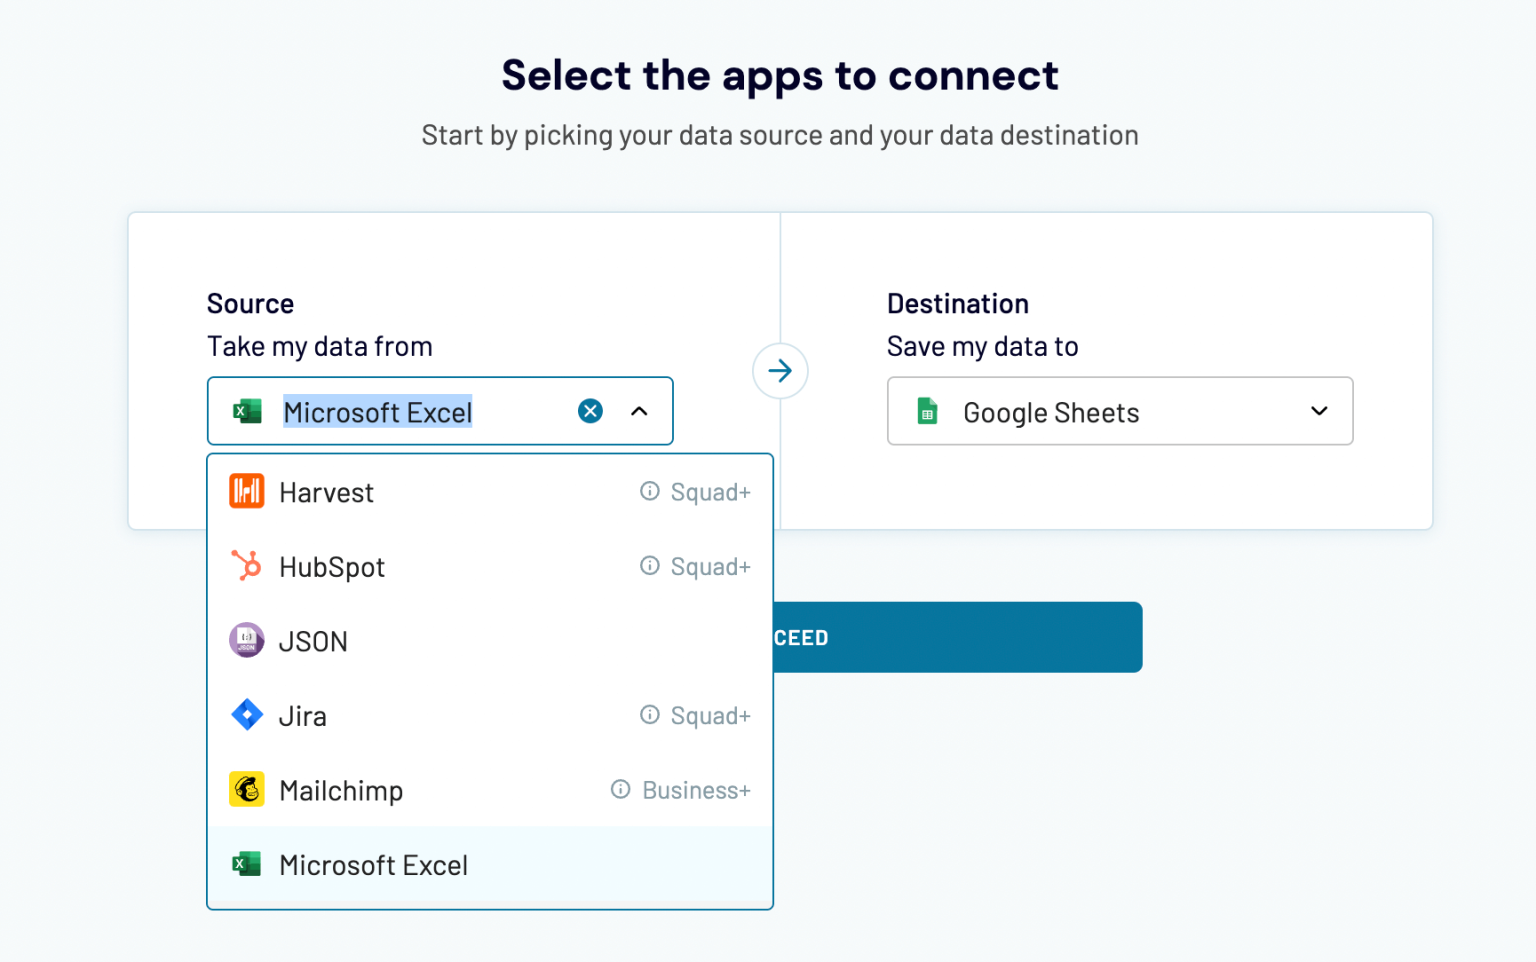The height and width of the screenshot is (962, 1536).
Task: Click the Squad+ label next to Jira
Action: (x=709, y=714)
